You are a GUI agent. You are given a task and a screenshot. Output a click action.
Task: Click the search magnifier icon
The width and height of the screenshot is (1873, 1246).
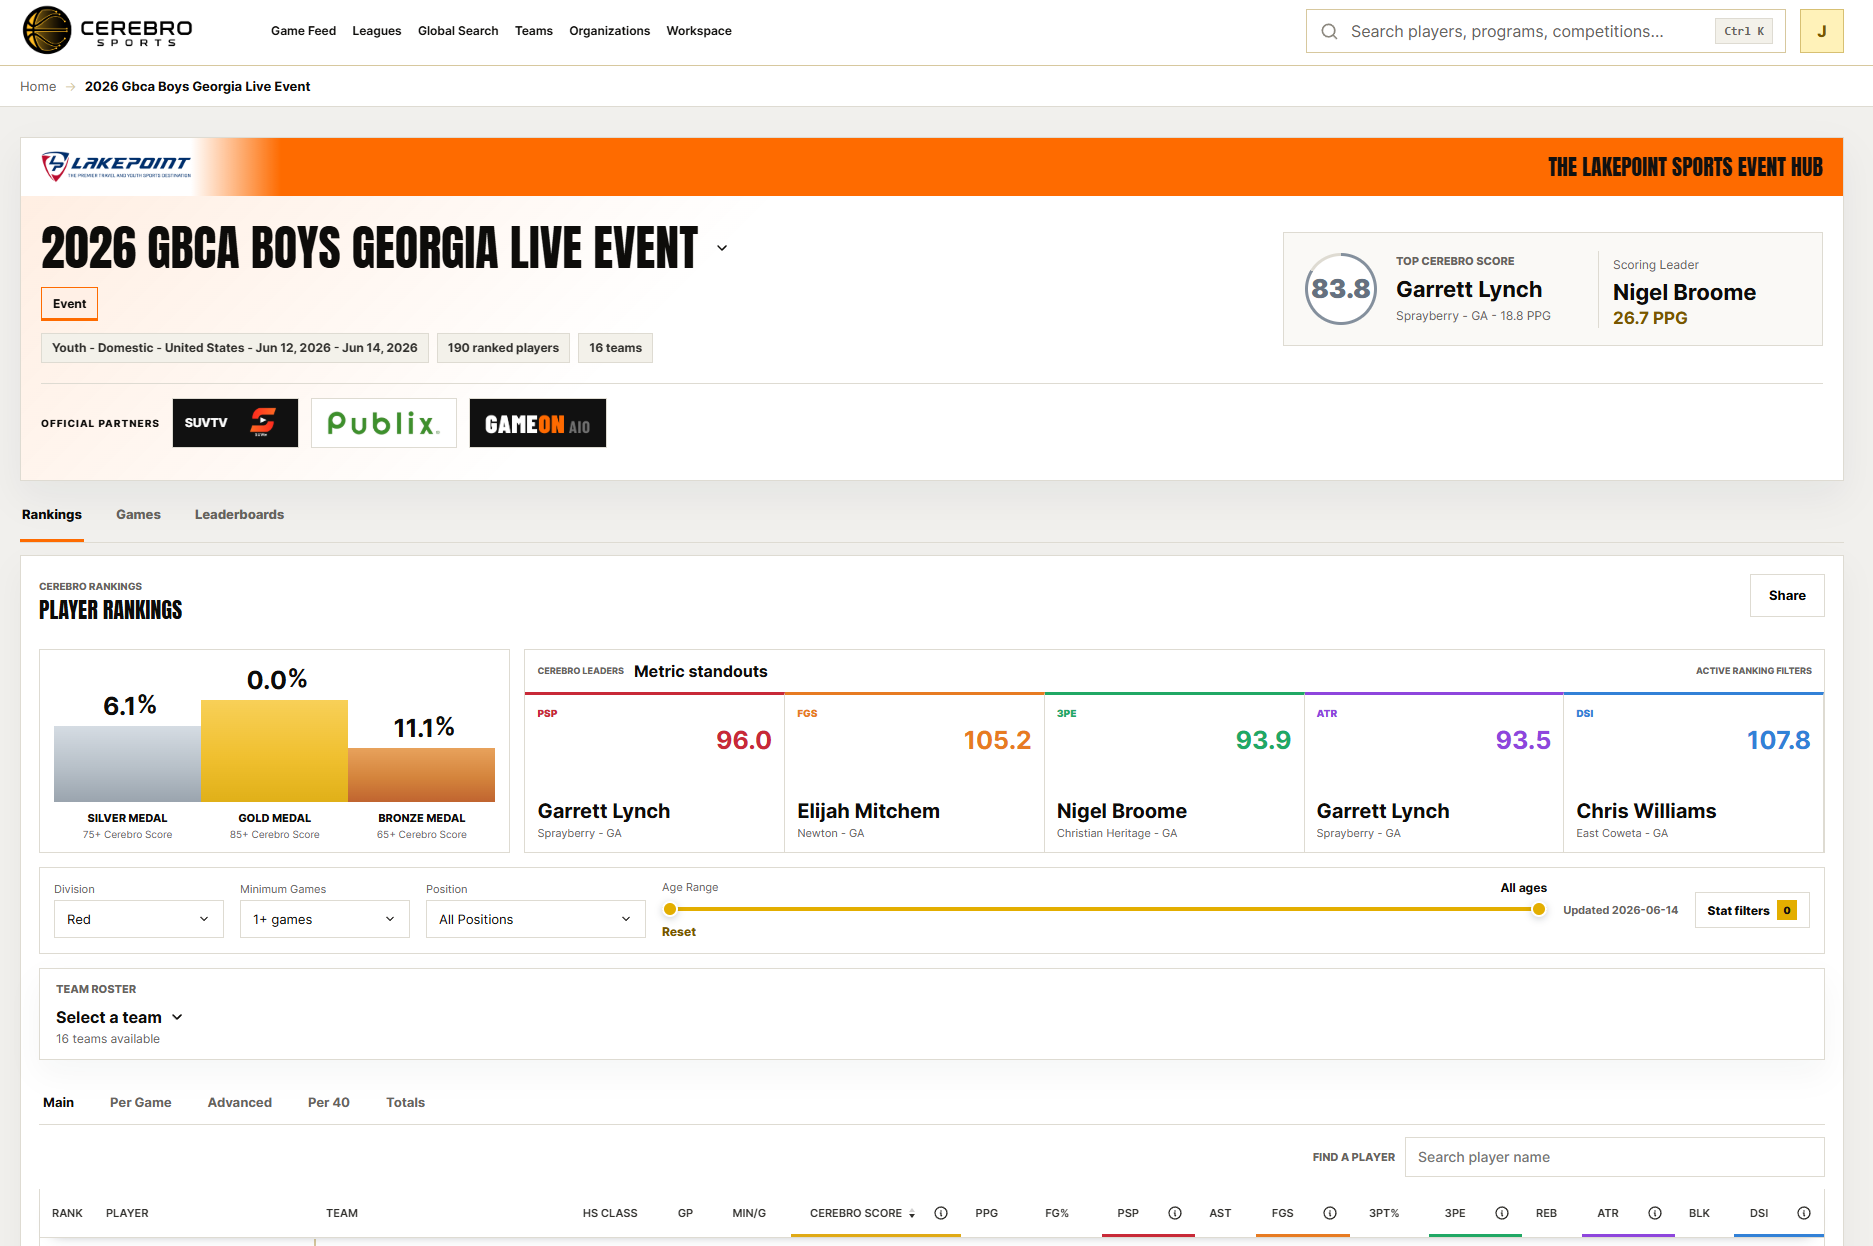(1329, 31)
